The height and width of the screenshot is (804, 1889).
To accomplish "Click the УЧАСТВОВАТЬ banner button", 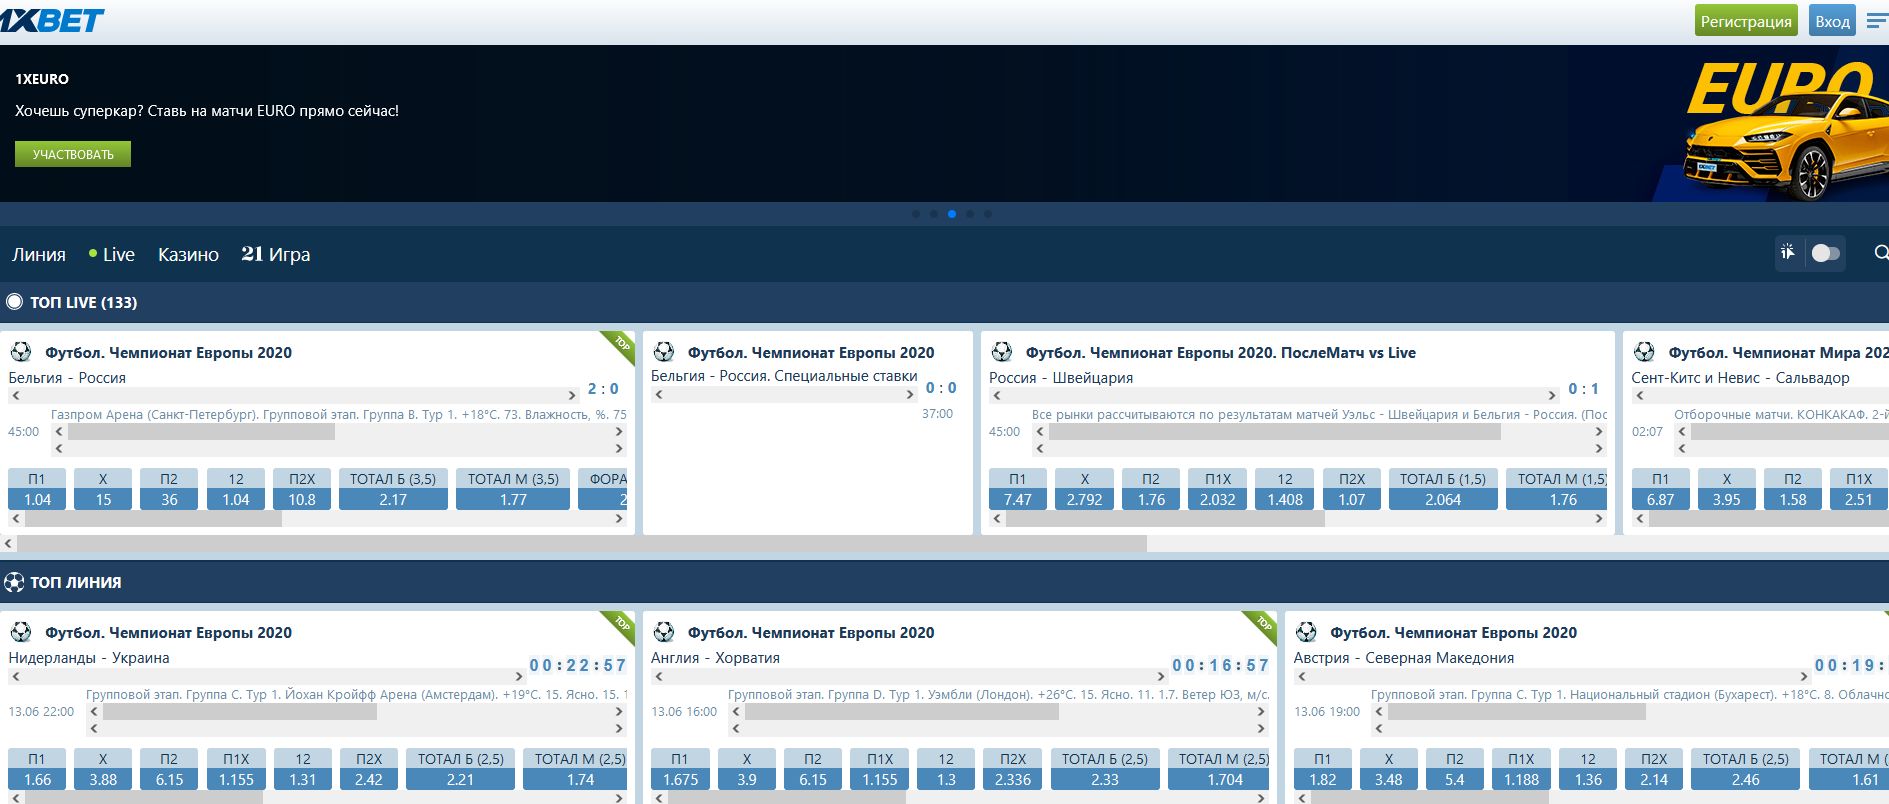I will tap(73, 154).
